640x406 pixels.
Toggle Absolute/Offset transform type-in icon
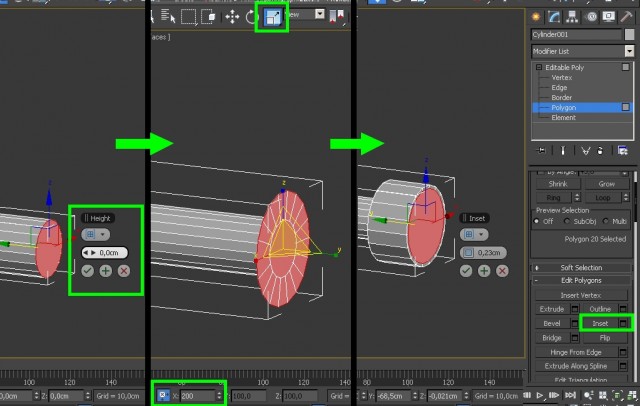click(163, 395)
